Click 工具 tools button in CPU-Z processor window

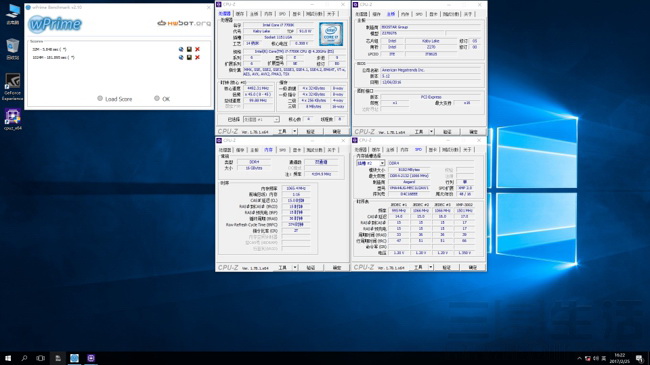click(x=282, y=131)
